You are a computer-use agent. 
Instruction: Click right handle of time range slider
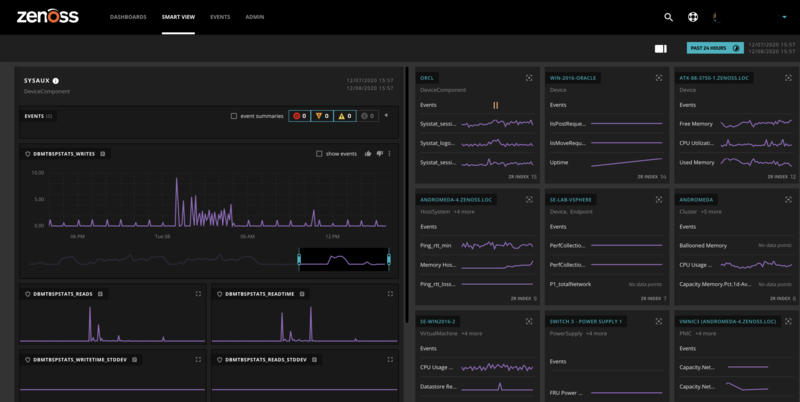click(389, 260)
